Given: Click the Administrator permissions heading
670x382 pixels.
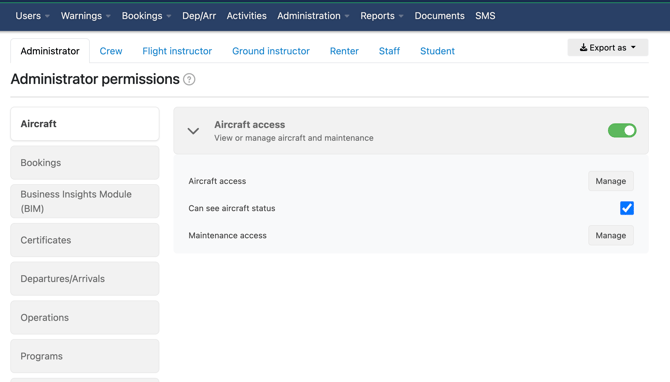Looking at the screenshot, I should click(x=95, y=79).
